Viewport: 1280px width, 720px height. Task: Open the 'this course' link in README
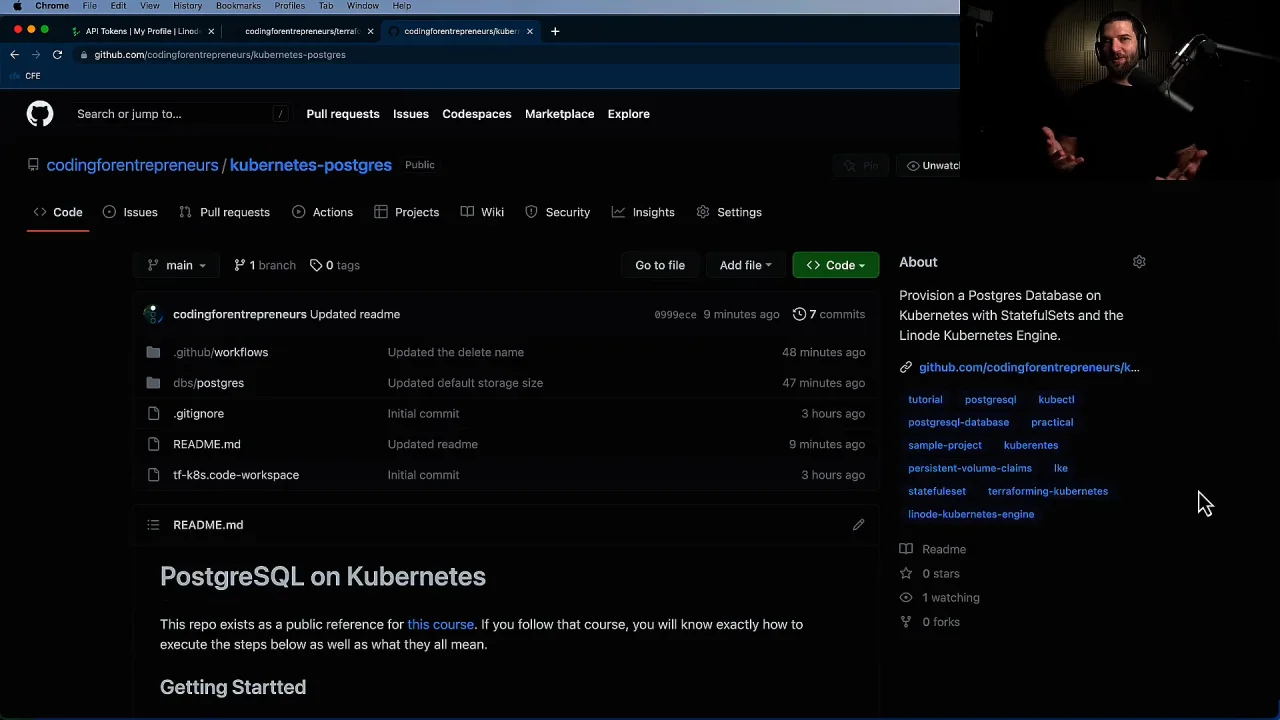[440, 624]
